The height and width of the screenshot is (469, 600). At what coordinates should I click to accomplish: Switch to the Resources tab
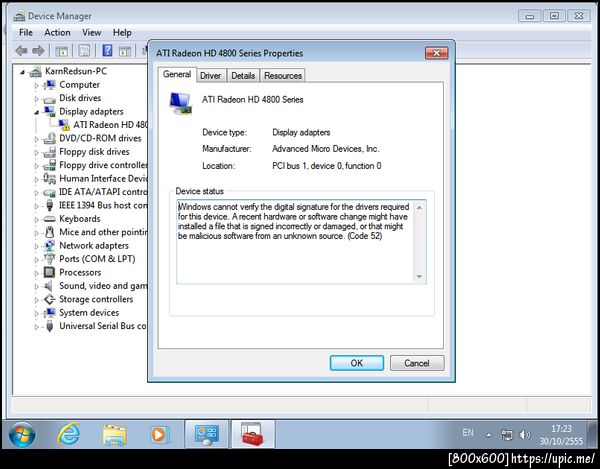283,76
